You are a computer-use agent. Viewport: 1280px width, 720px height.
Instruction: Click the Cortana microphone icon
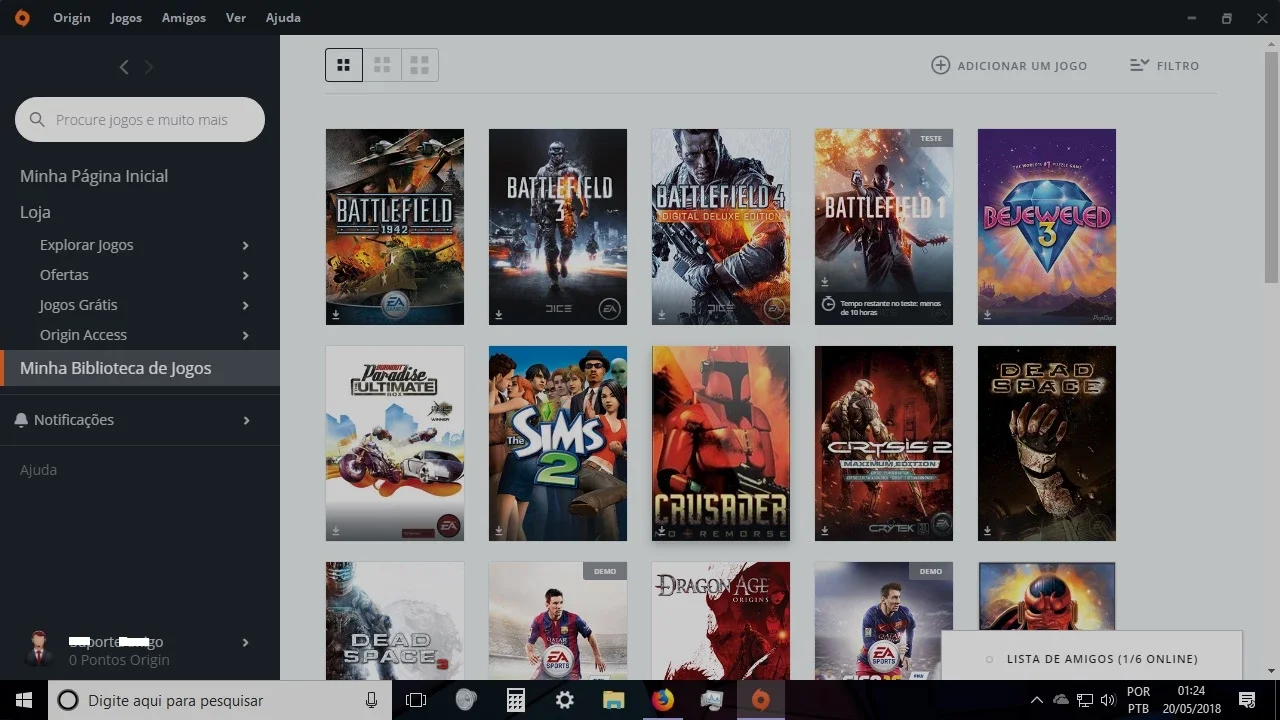click(371, 700)
